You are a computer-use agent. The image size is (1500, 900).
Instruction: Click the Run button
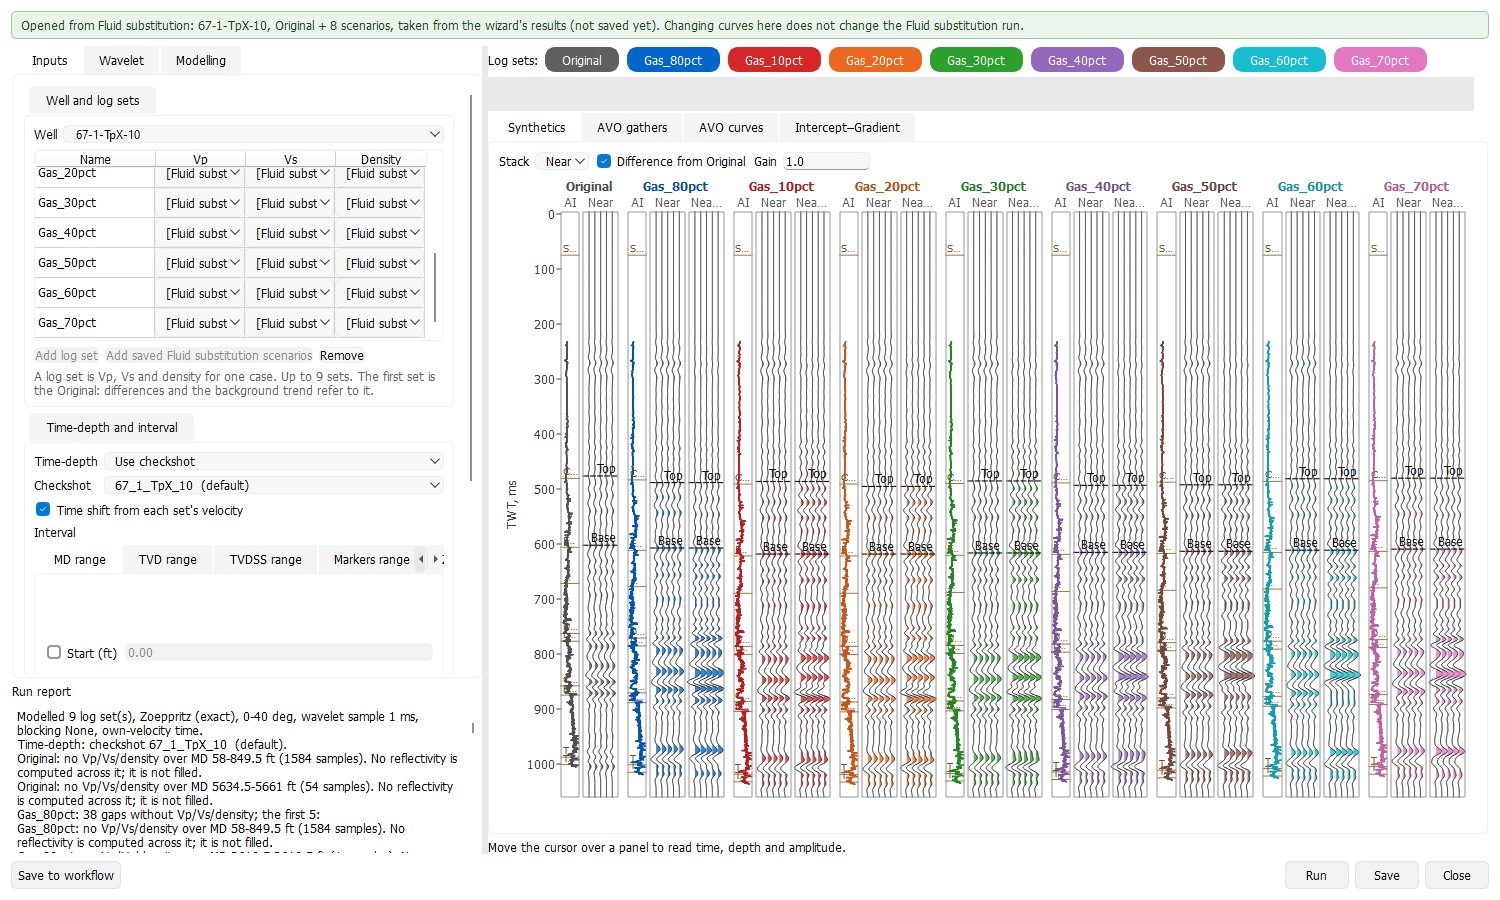pos(1316,875)
